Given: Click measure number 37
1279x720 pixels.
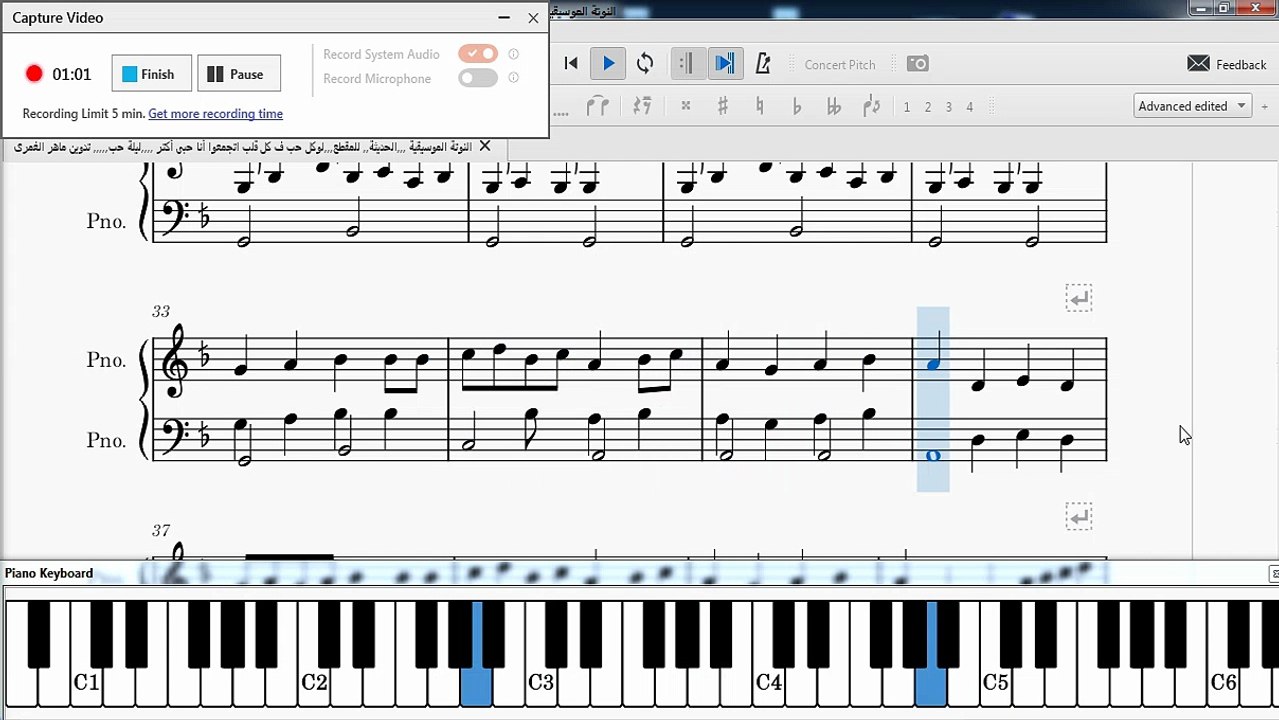Looking at the screenshot, I should click(161, 530).
